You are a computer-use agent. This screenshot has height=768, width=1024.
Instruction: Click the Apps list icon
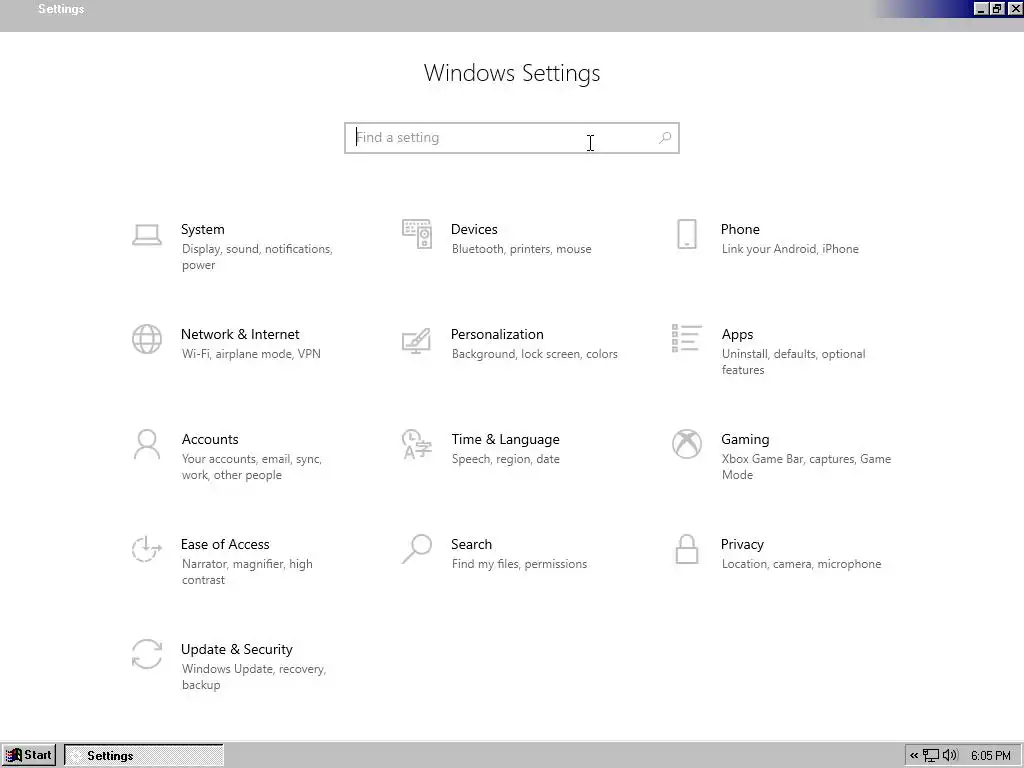pos(687,339)
